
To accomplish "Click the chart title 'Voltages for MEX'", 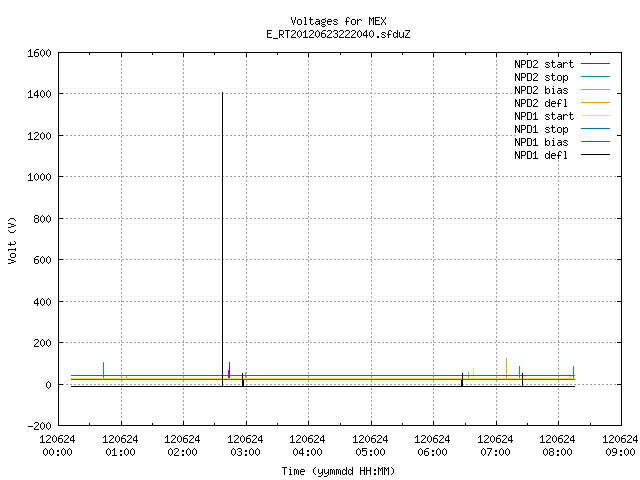I will point(338,21).
